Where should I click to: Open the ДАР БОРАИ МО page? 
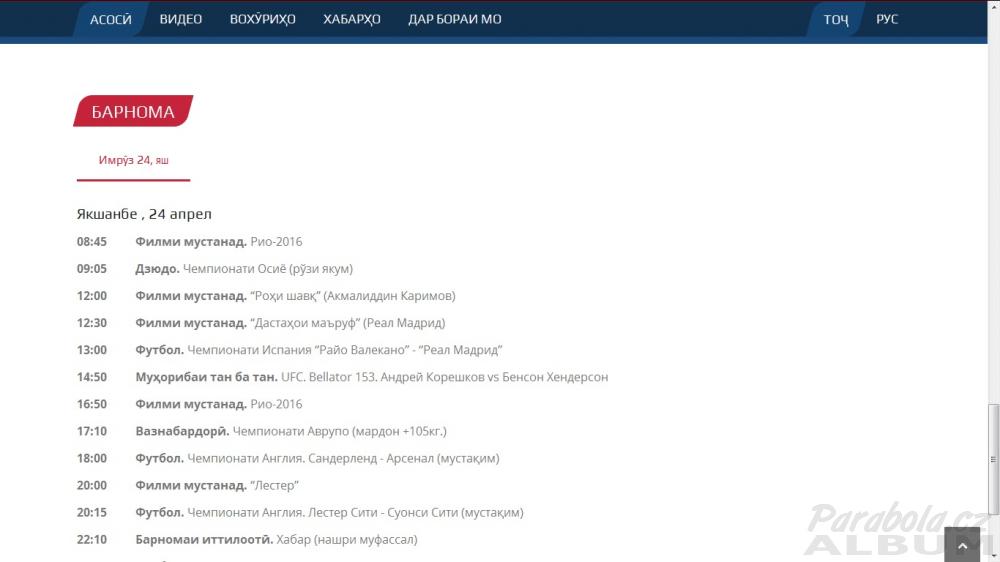[x=455, y=19]
